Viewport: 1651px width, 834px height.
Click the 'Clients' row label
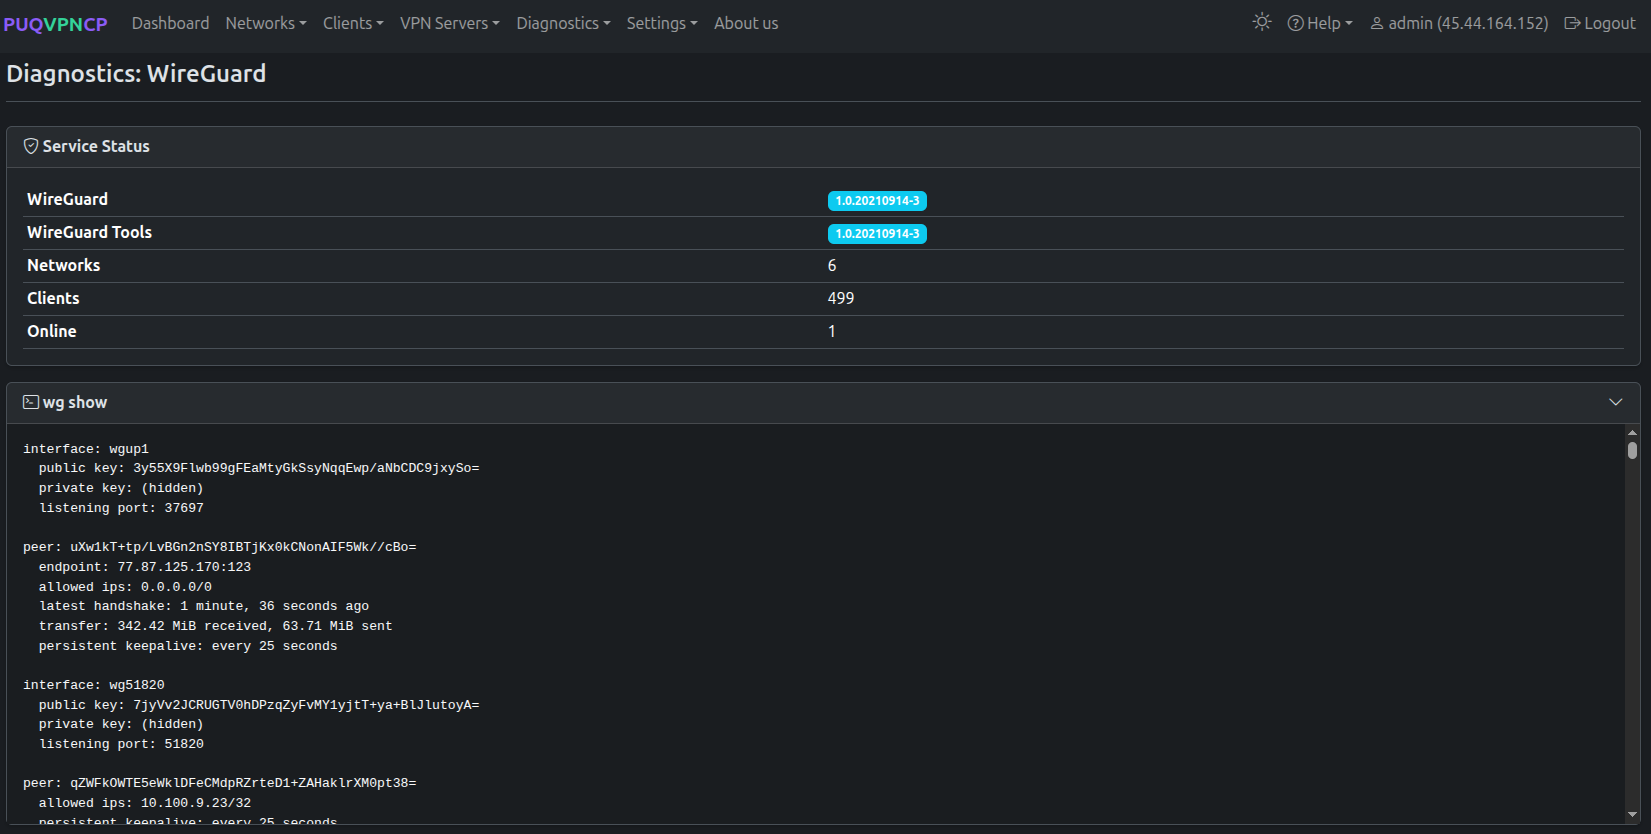[53, 298]
